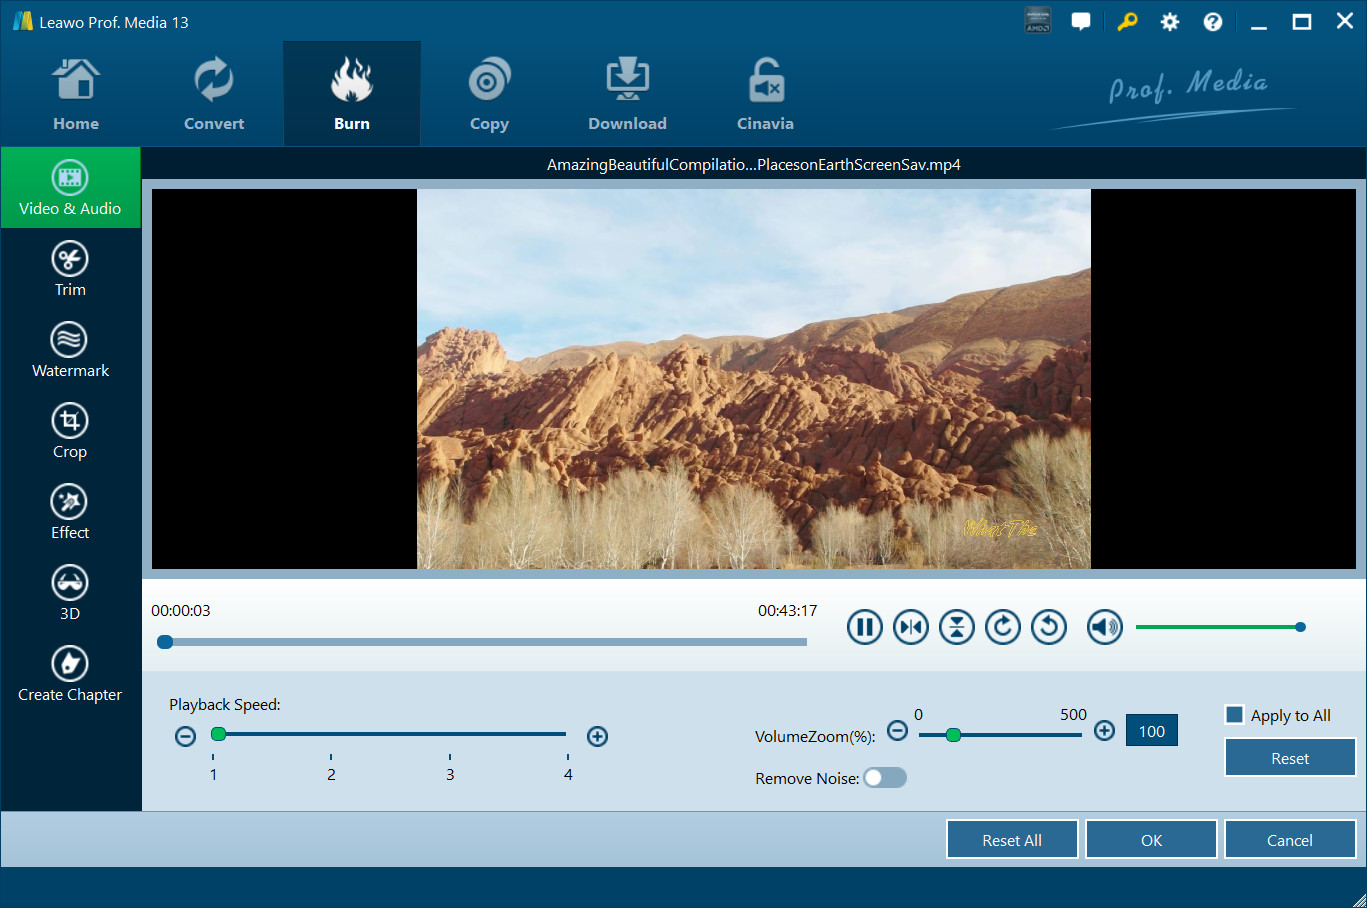
Task: Turn on Remove Noise
Action: tap(884, 777)
